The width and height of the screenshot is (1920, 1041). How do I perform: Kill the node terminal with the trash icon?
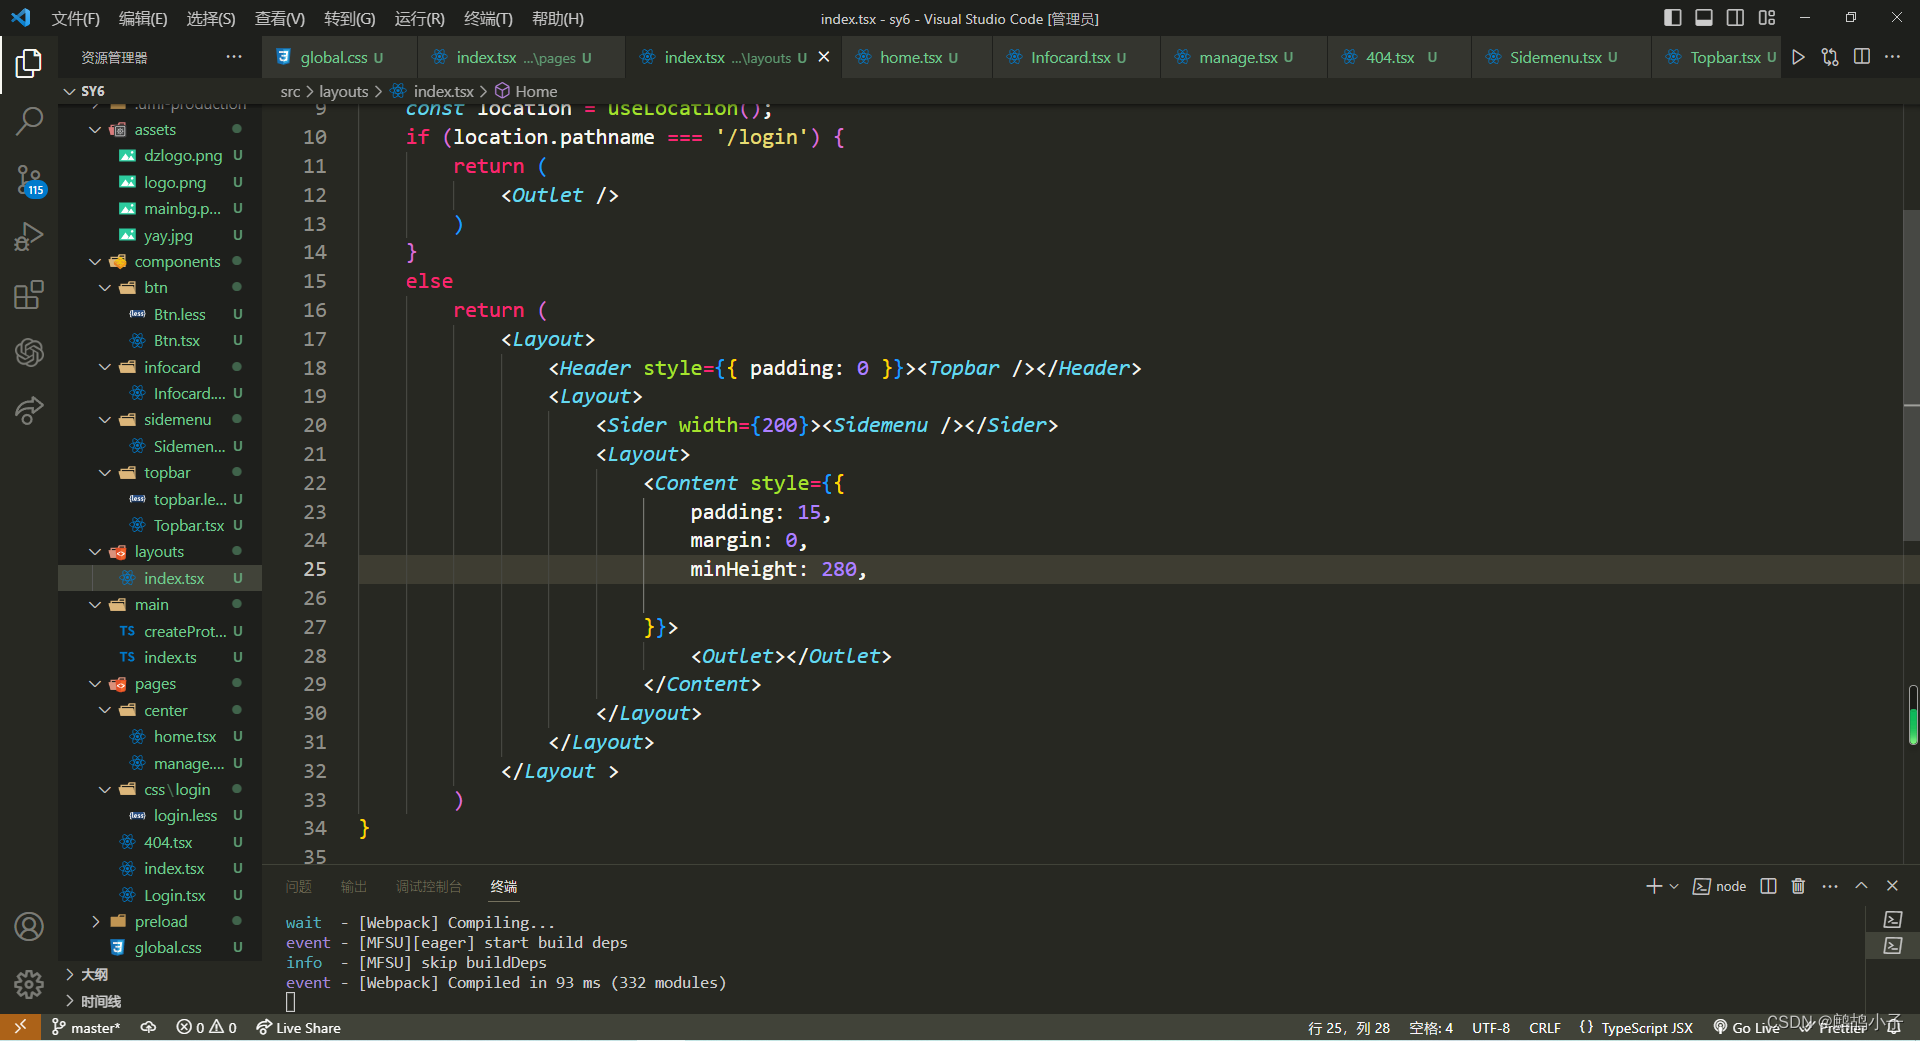[x=1797, y=886]
